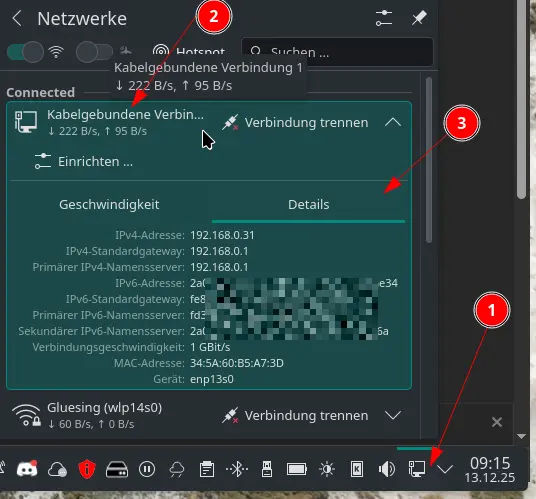Expand the Gluesing connection details

pos(393,416)
